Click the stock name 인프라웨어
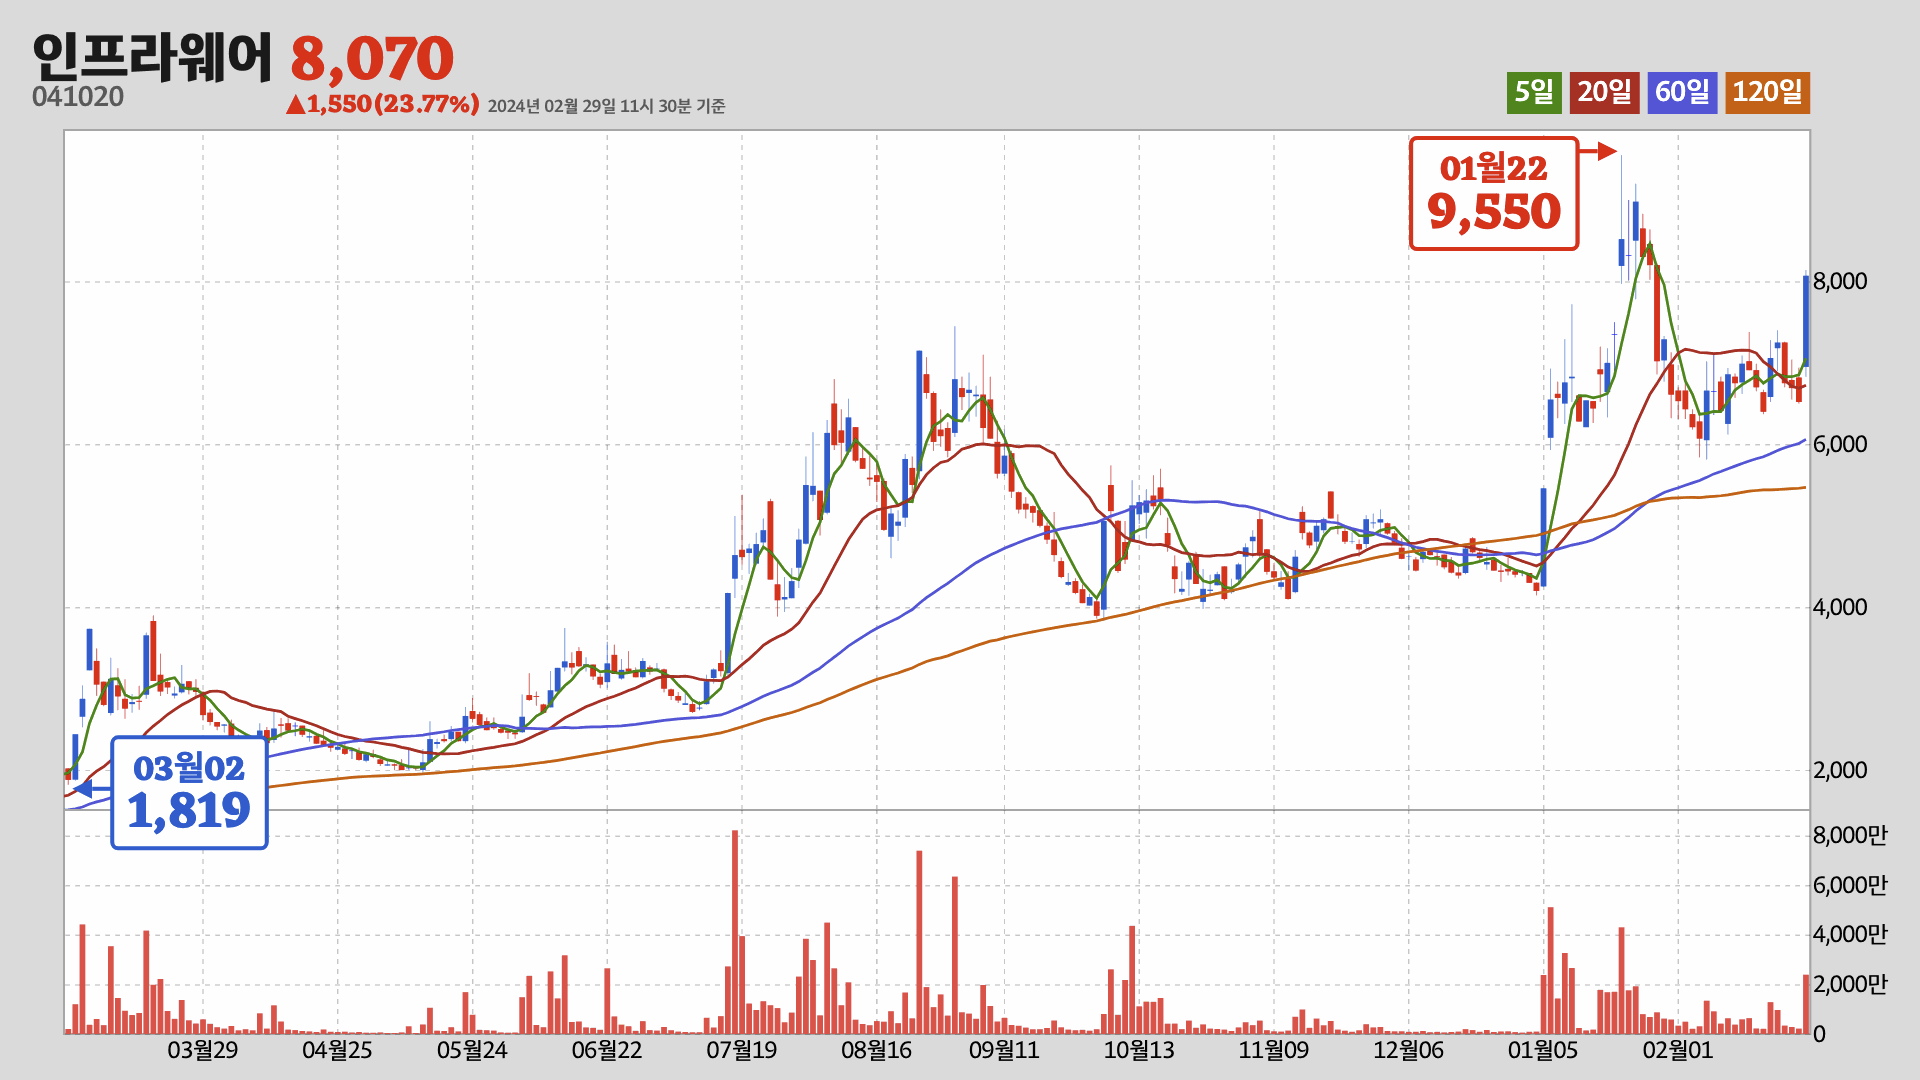1920x1080 pixels. (152, 58)
